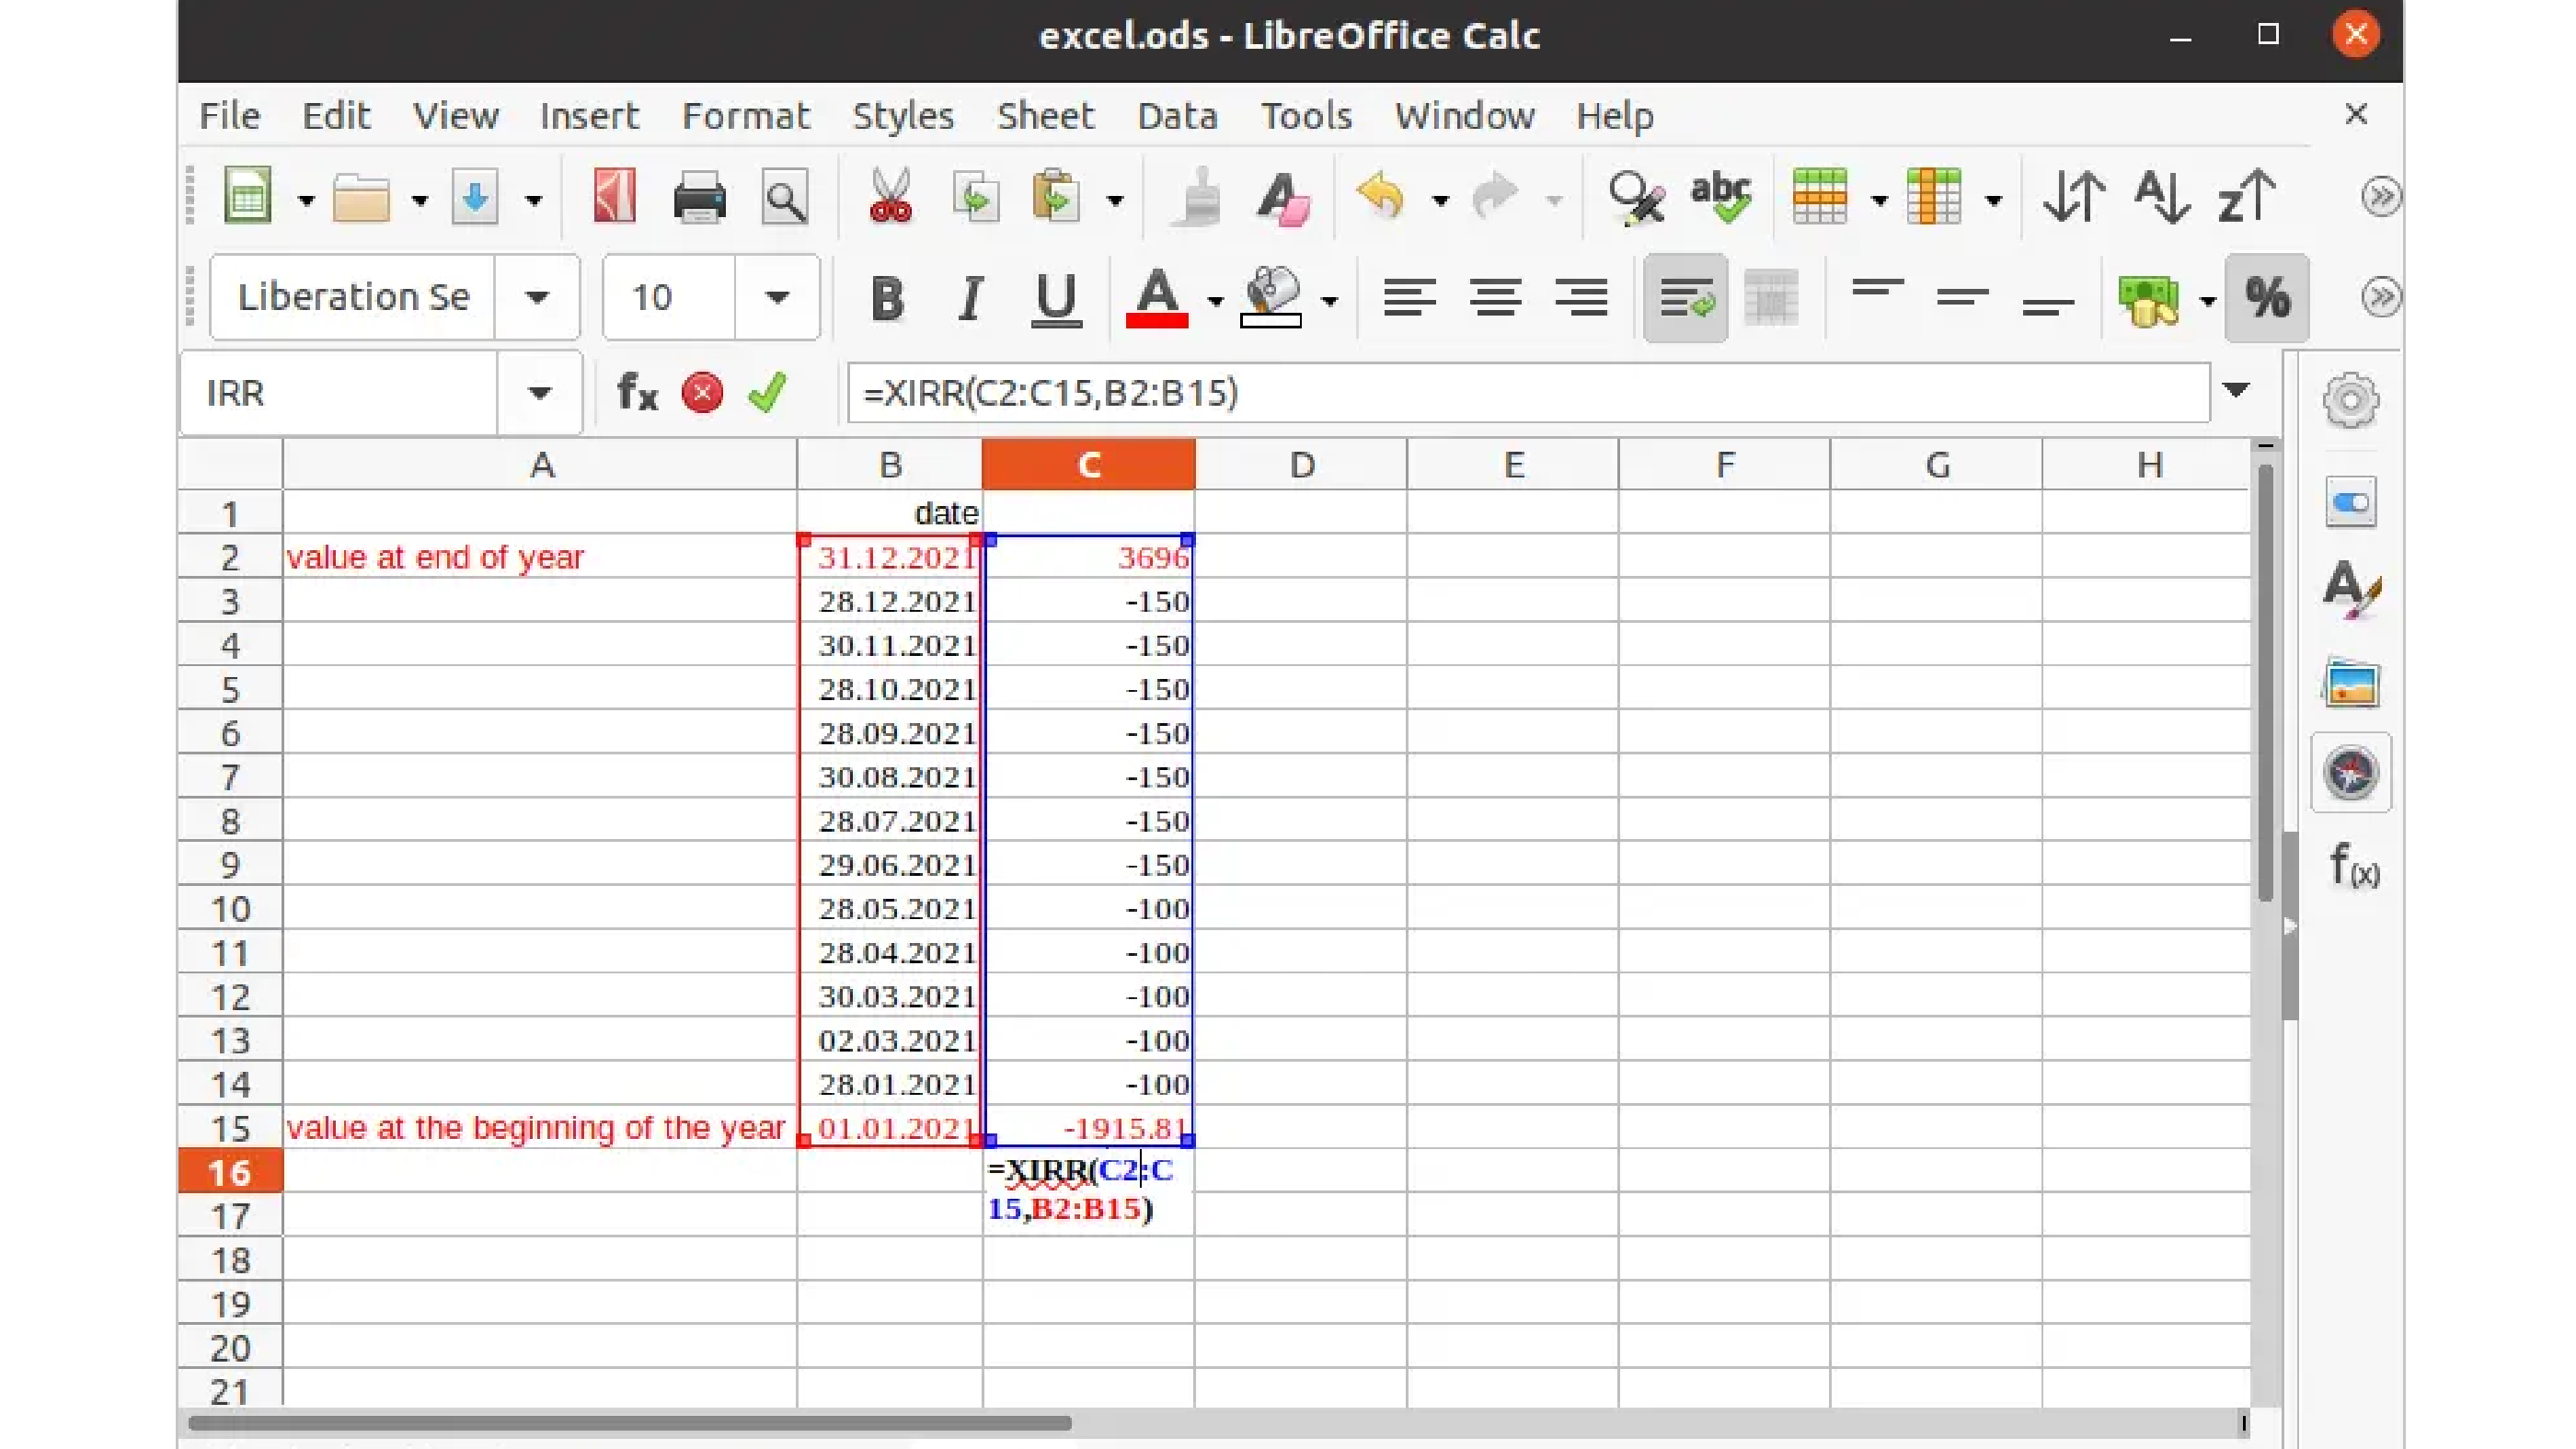Toggle Wrap Text button
The height and width of the screenshot is (1449, 2576).
pos(1686,298)
